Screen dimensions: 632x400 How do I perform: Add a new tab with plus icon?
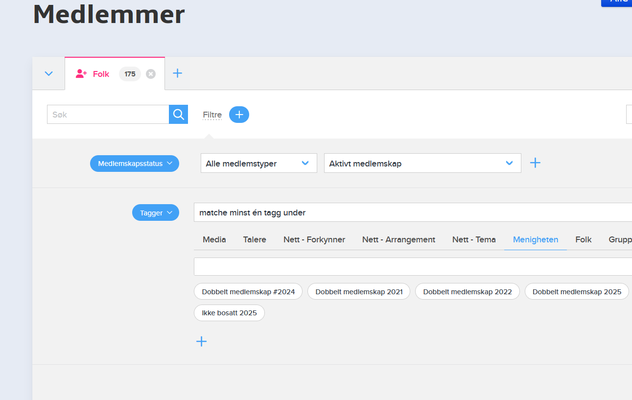(177, 74)
